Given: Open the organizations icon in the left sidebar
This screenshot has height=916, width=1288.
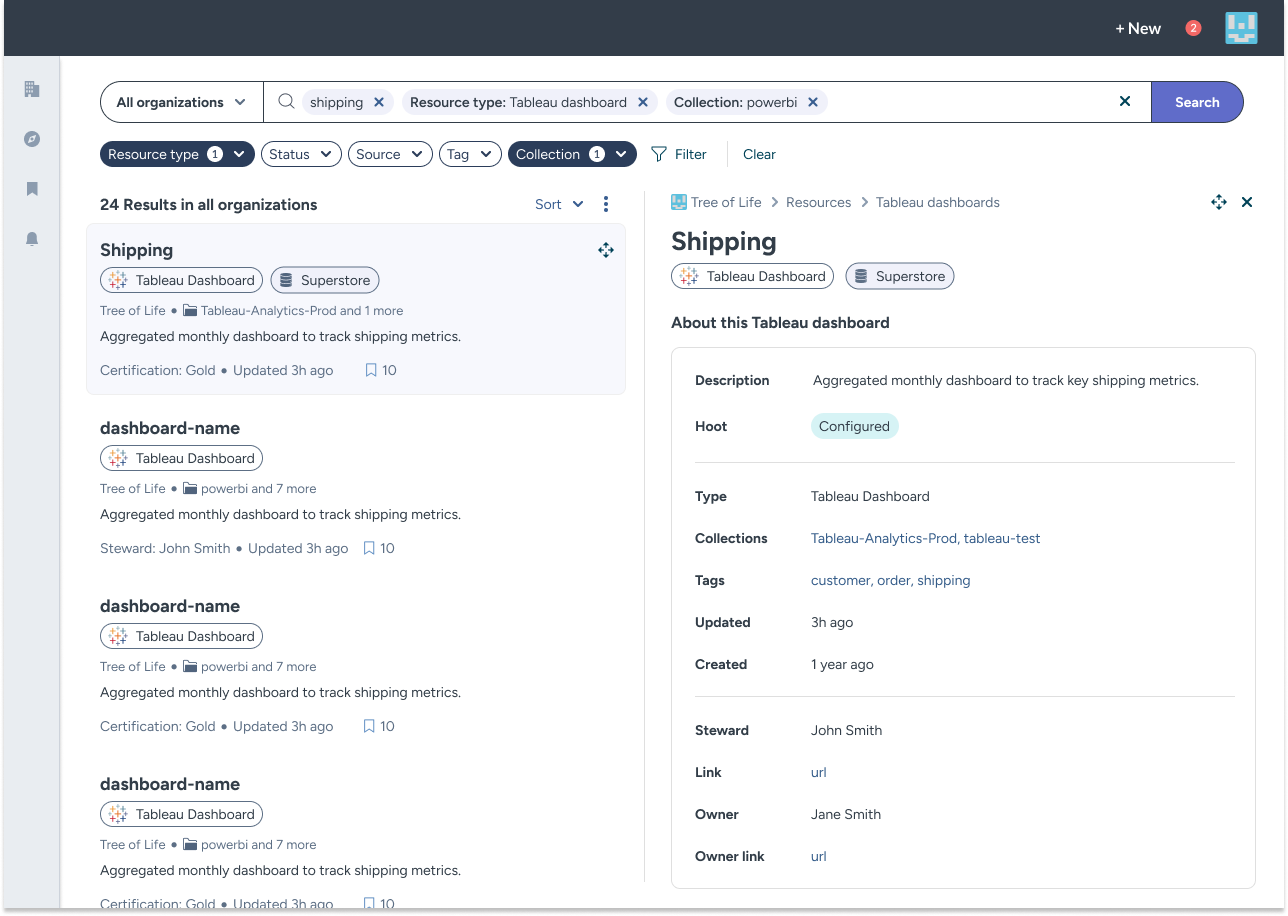Looking at the screenshot, I should click(31, 89).
